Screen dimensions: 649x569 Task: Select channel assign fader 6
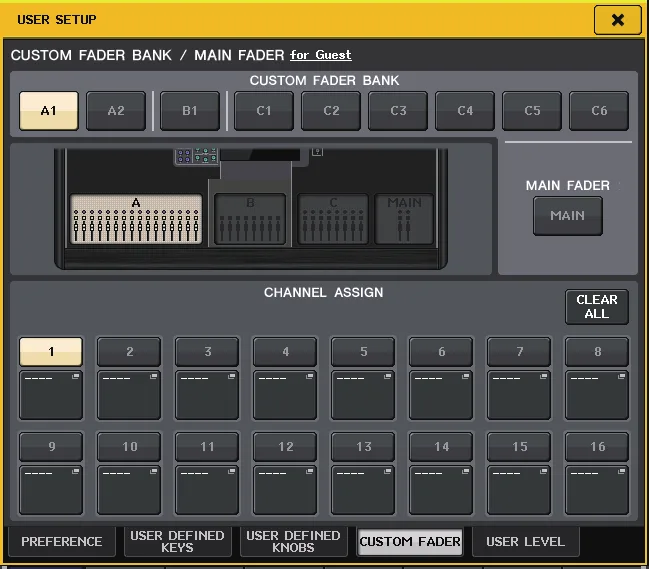click(441, 352)
